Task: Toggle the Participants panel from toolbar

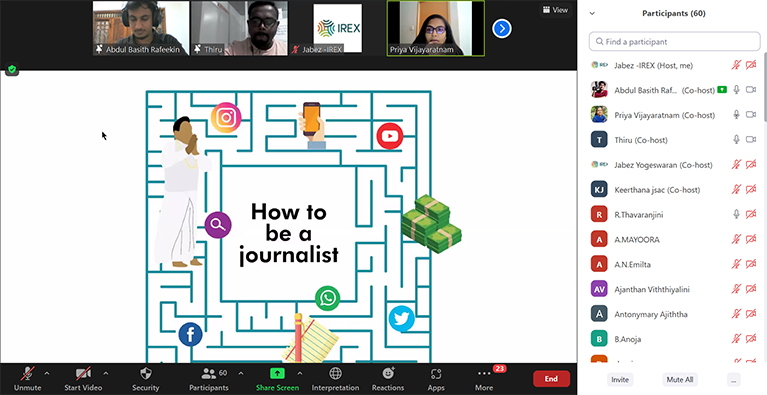Action: [209, 379]
